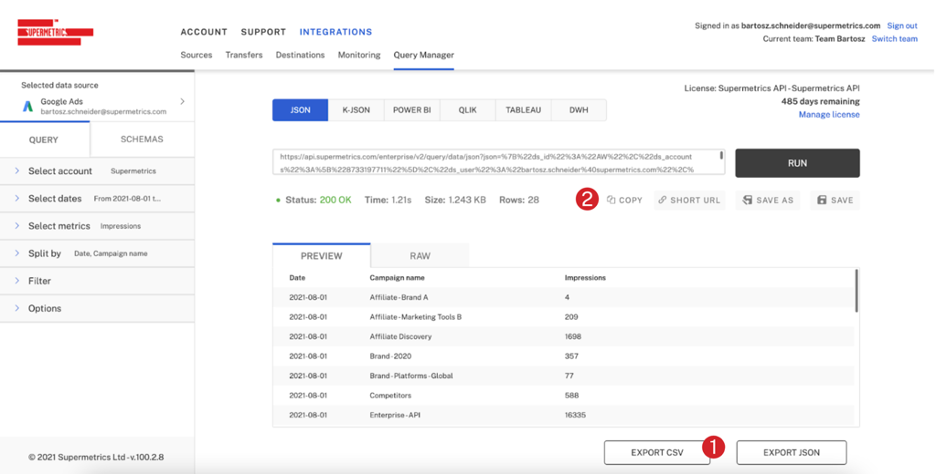Viewport: 936px width, 474px height.
Task: Open the selected data source chevron
Action: (x=182, y=102)
